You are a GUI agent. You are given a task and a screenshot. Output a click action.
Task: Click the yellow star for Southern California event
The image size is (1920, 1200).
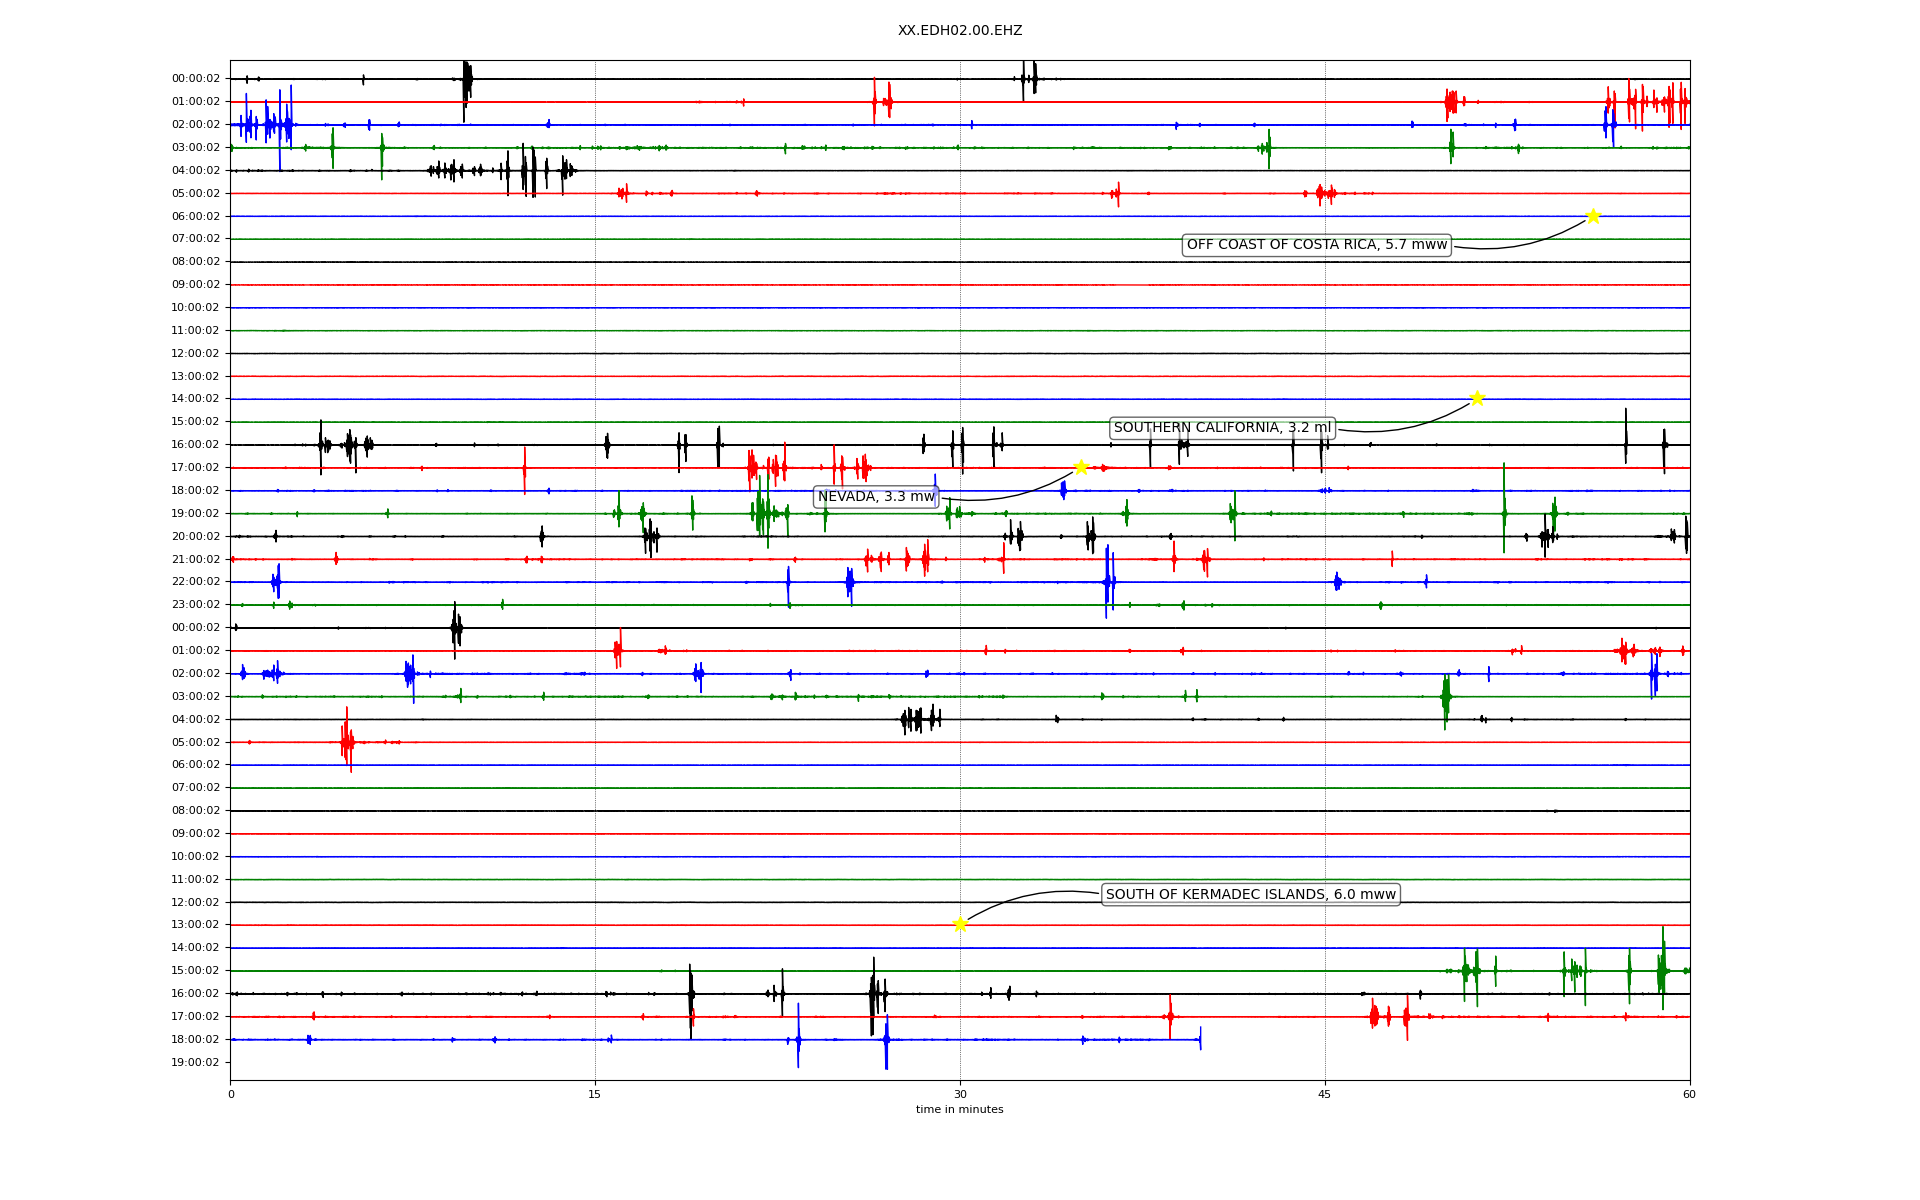pyautogui.click(x=1477, y=398)
